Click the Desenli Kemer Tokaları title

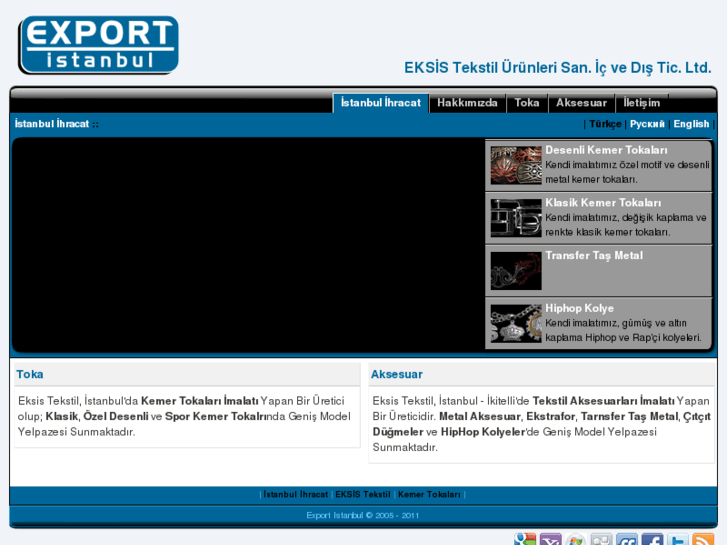(x=606, y=150)
